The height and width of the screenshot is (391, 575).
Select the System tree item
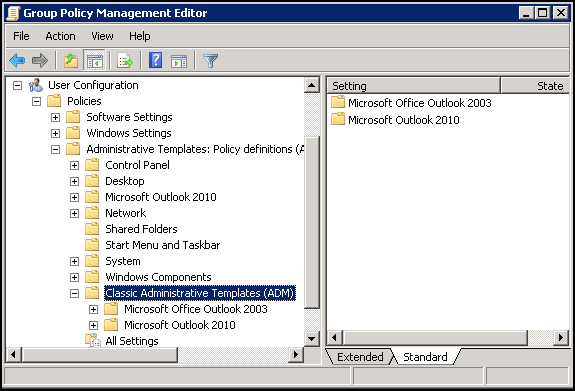point(123,261)
